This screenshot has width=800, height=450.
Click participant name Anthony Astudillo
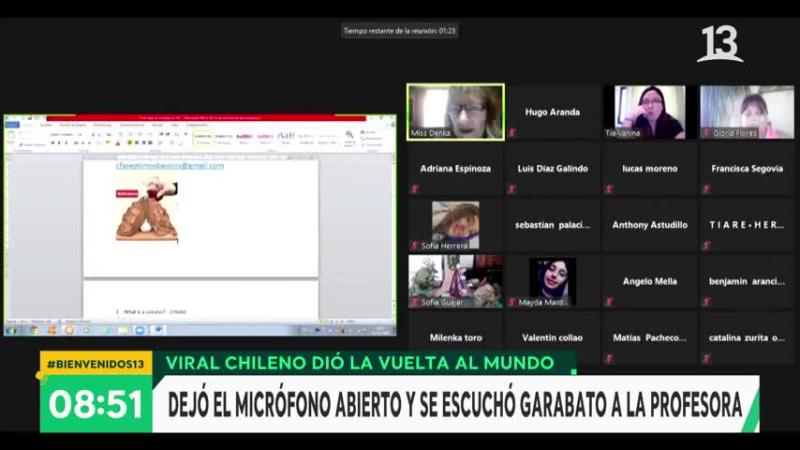tap(649, 225)
